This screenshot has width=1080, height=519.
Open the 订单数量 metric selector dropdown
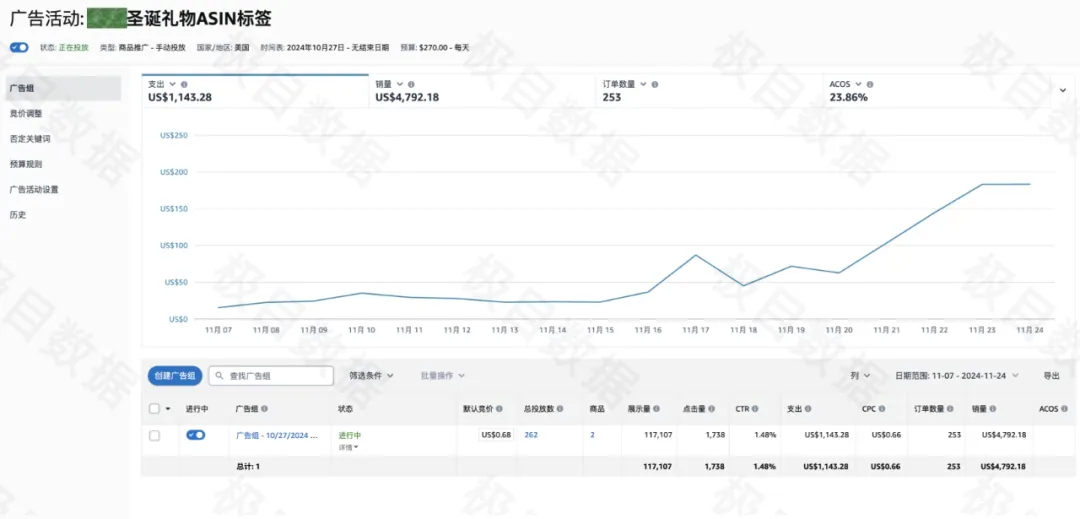coord(643,84)
